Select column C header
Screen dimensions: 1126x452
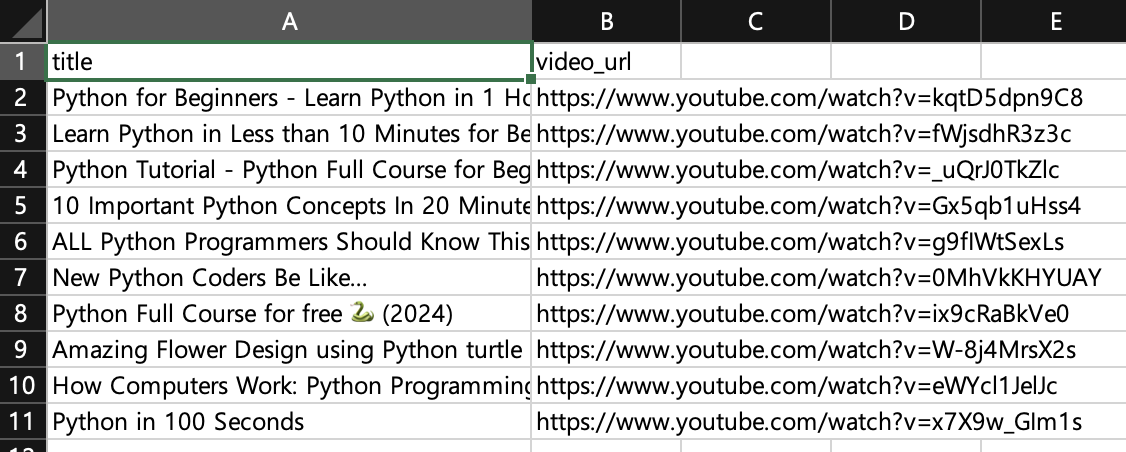pos(755,21)
